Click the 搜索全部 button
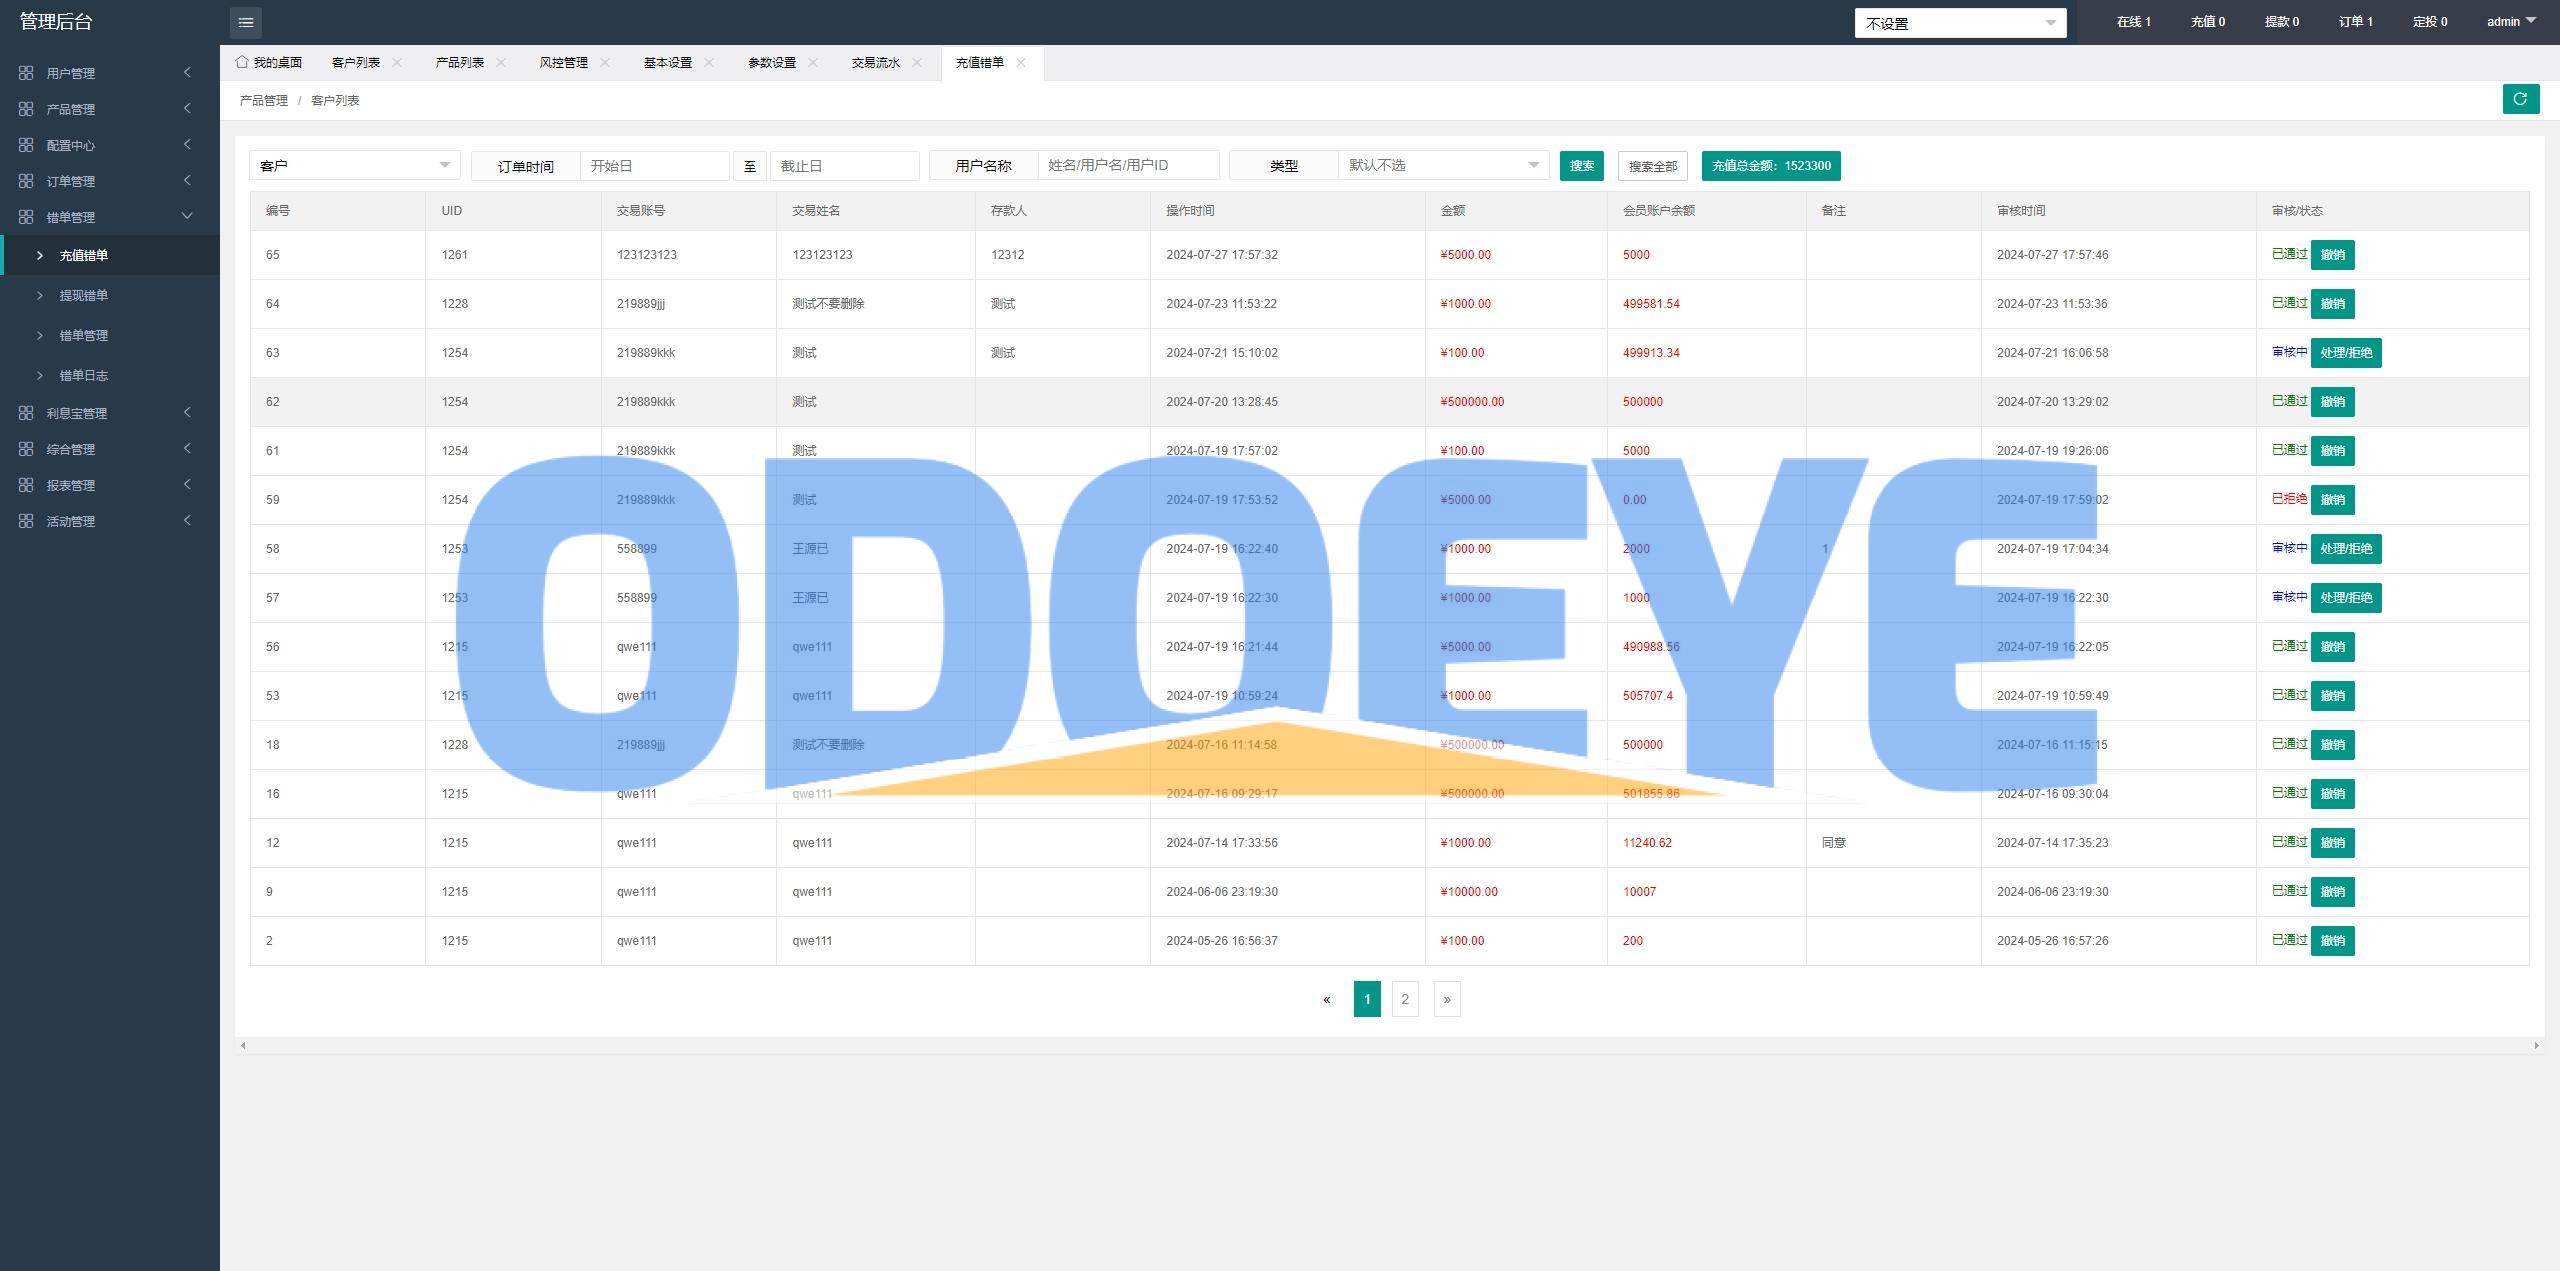This screenshot has height=1271, width=2560. click(1652, 166)
